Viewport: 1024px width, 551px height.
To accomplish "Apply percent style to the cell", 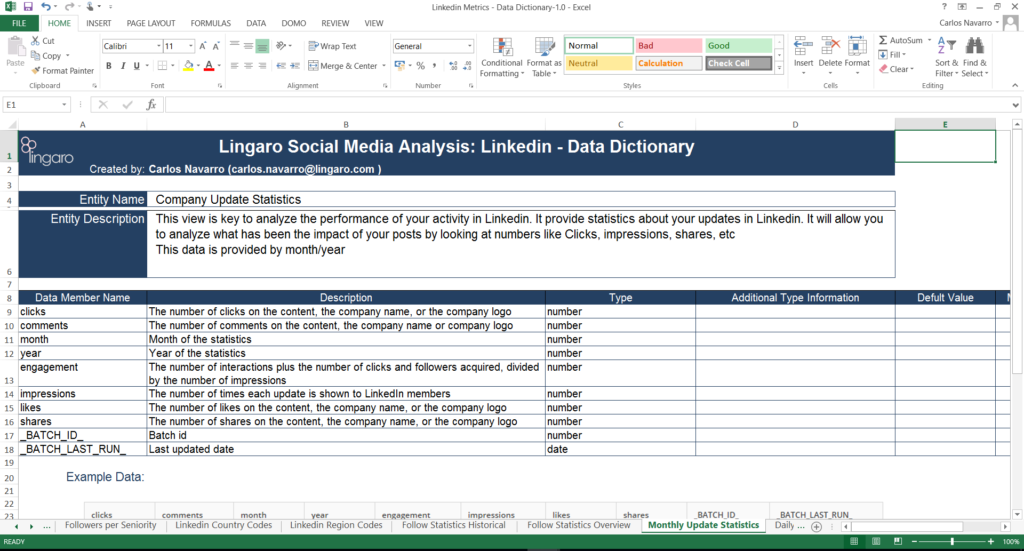I will pyautogui.click(x=421, y=65).
